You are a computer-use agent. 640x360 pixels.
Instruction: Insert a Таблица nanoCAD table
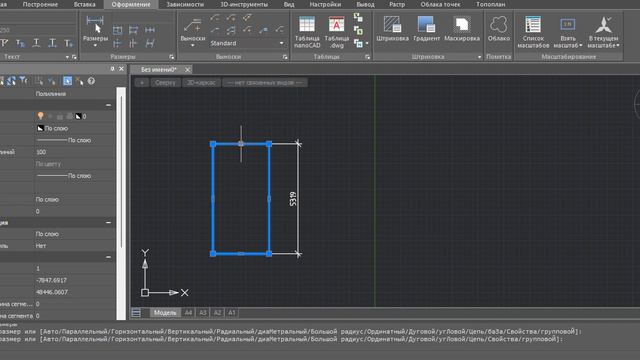307,32
